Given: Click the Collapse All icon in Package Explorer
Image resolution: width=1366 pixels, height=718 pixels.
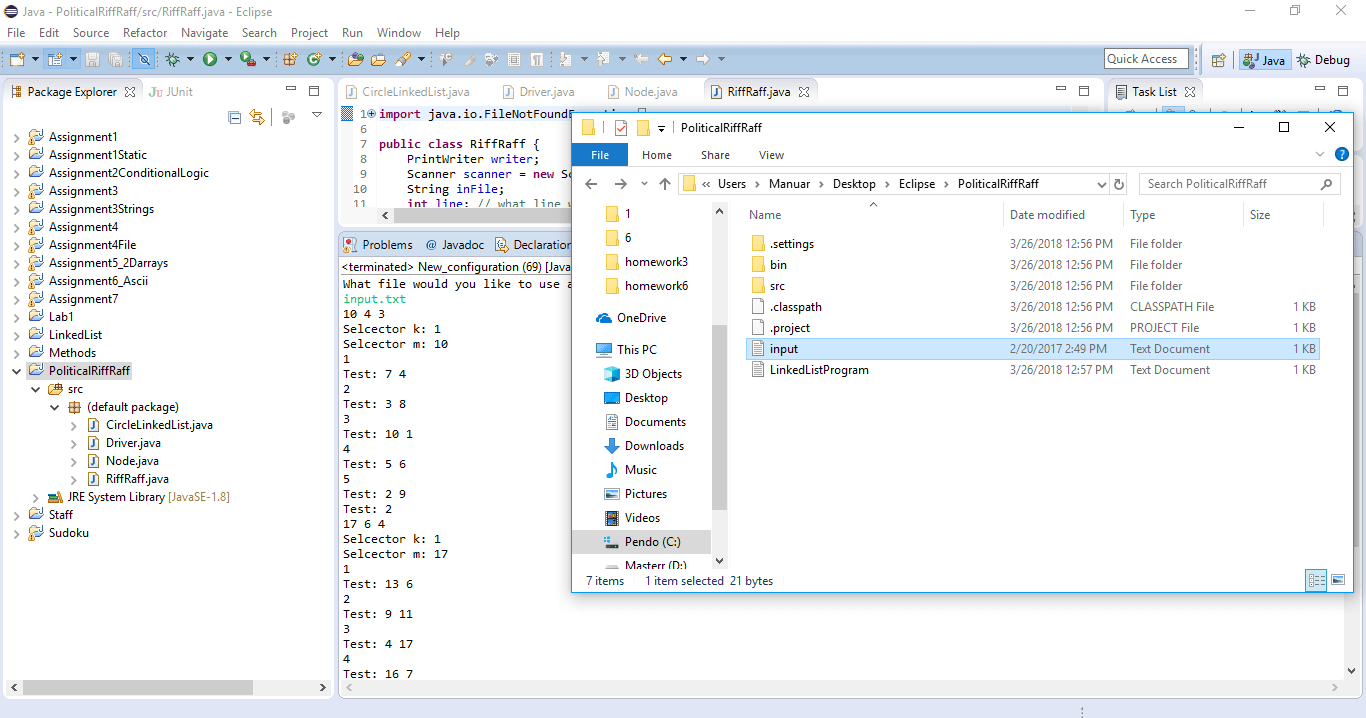Looking at the screenshot, I should [x=235, y=117].
